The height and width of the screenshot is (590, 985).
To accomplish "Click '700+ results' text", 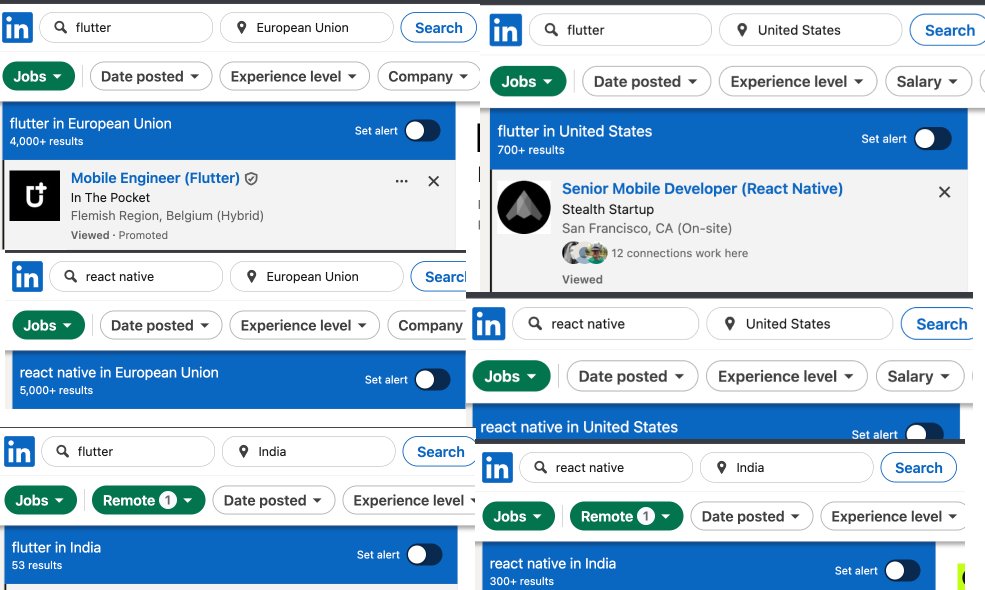I will click(531, 150).
